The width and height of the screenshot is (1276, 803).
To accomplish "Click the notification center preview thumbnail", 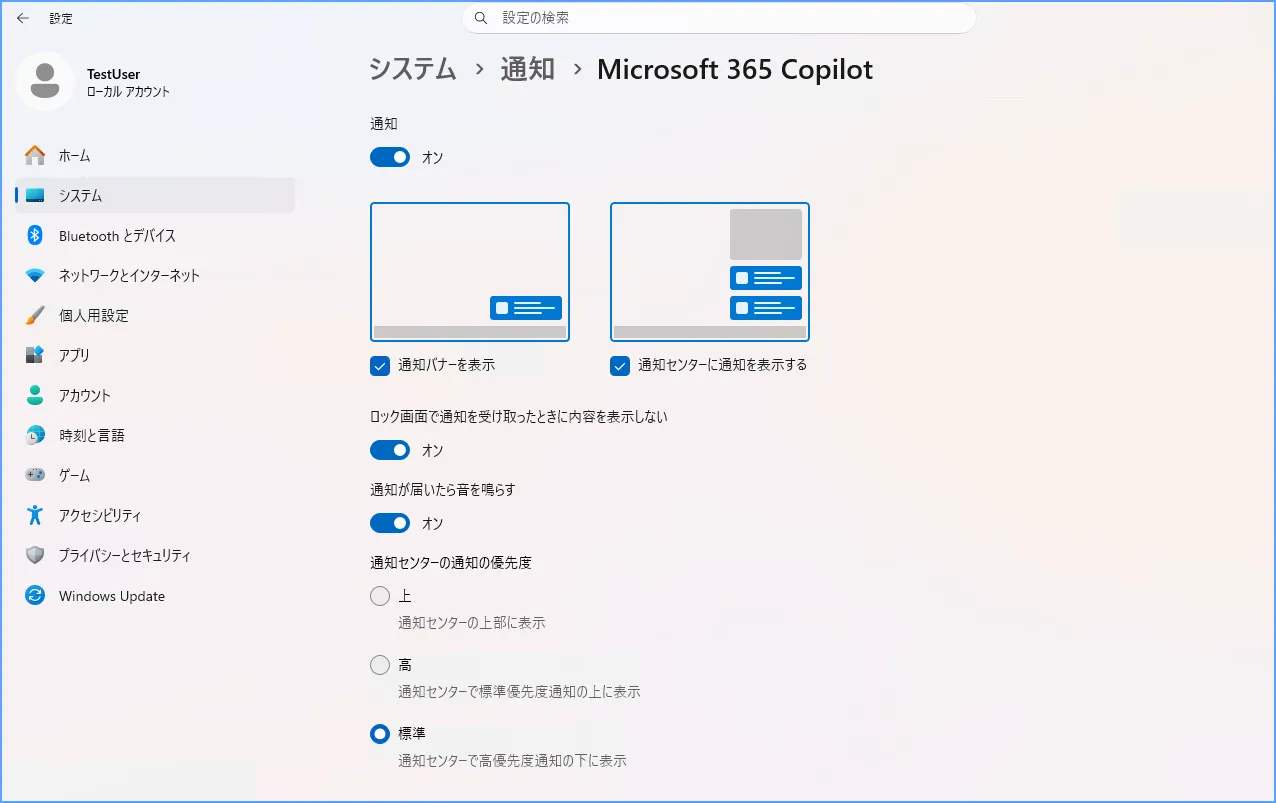I will tap(710, 272).
